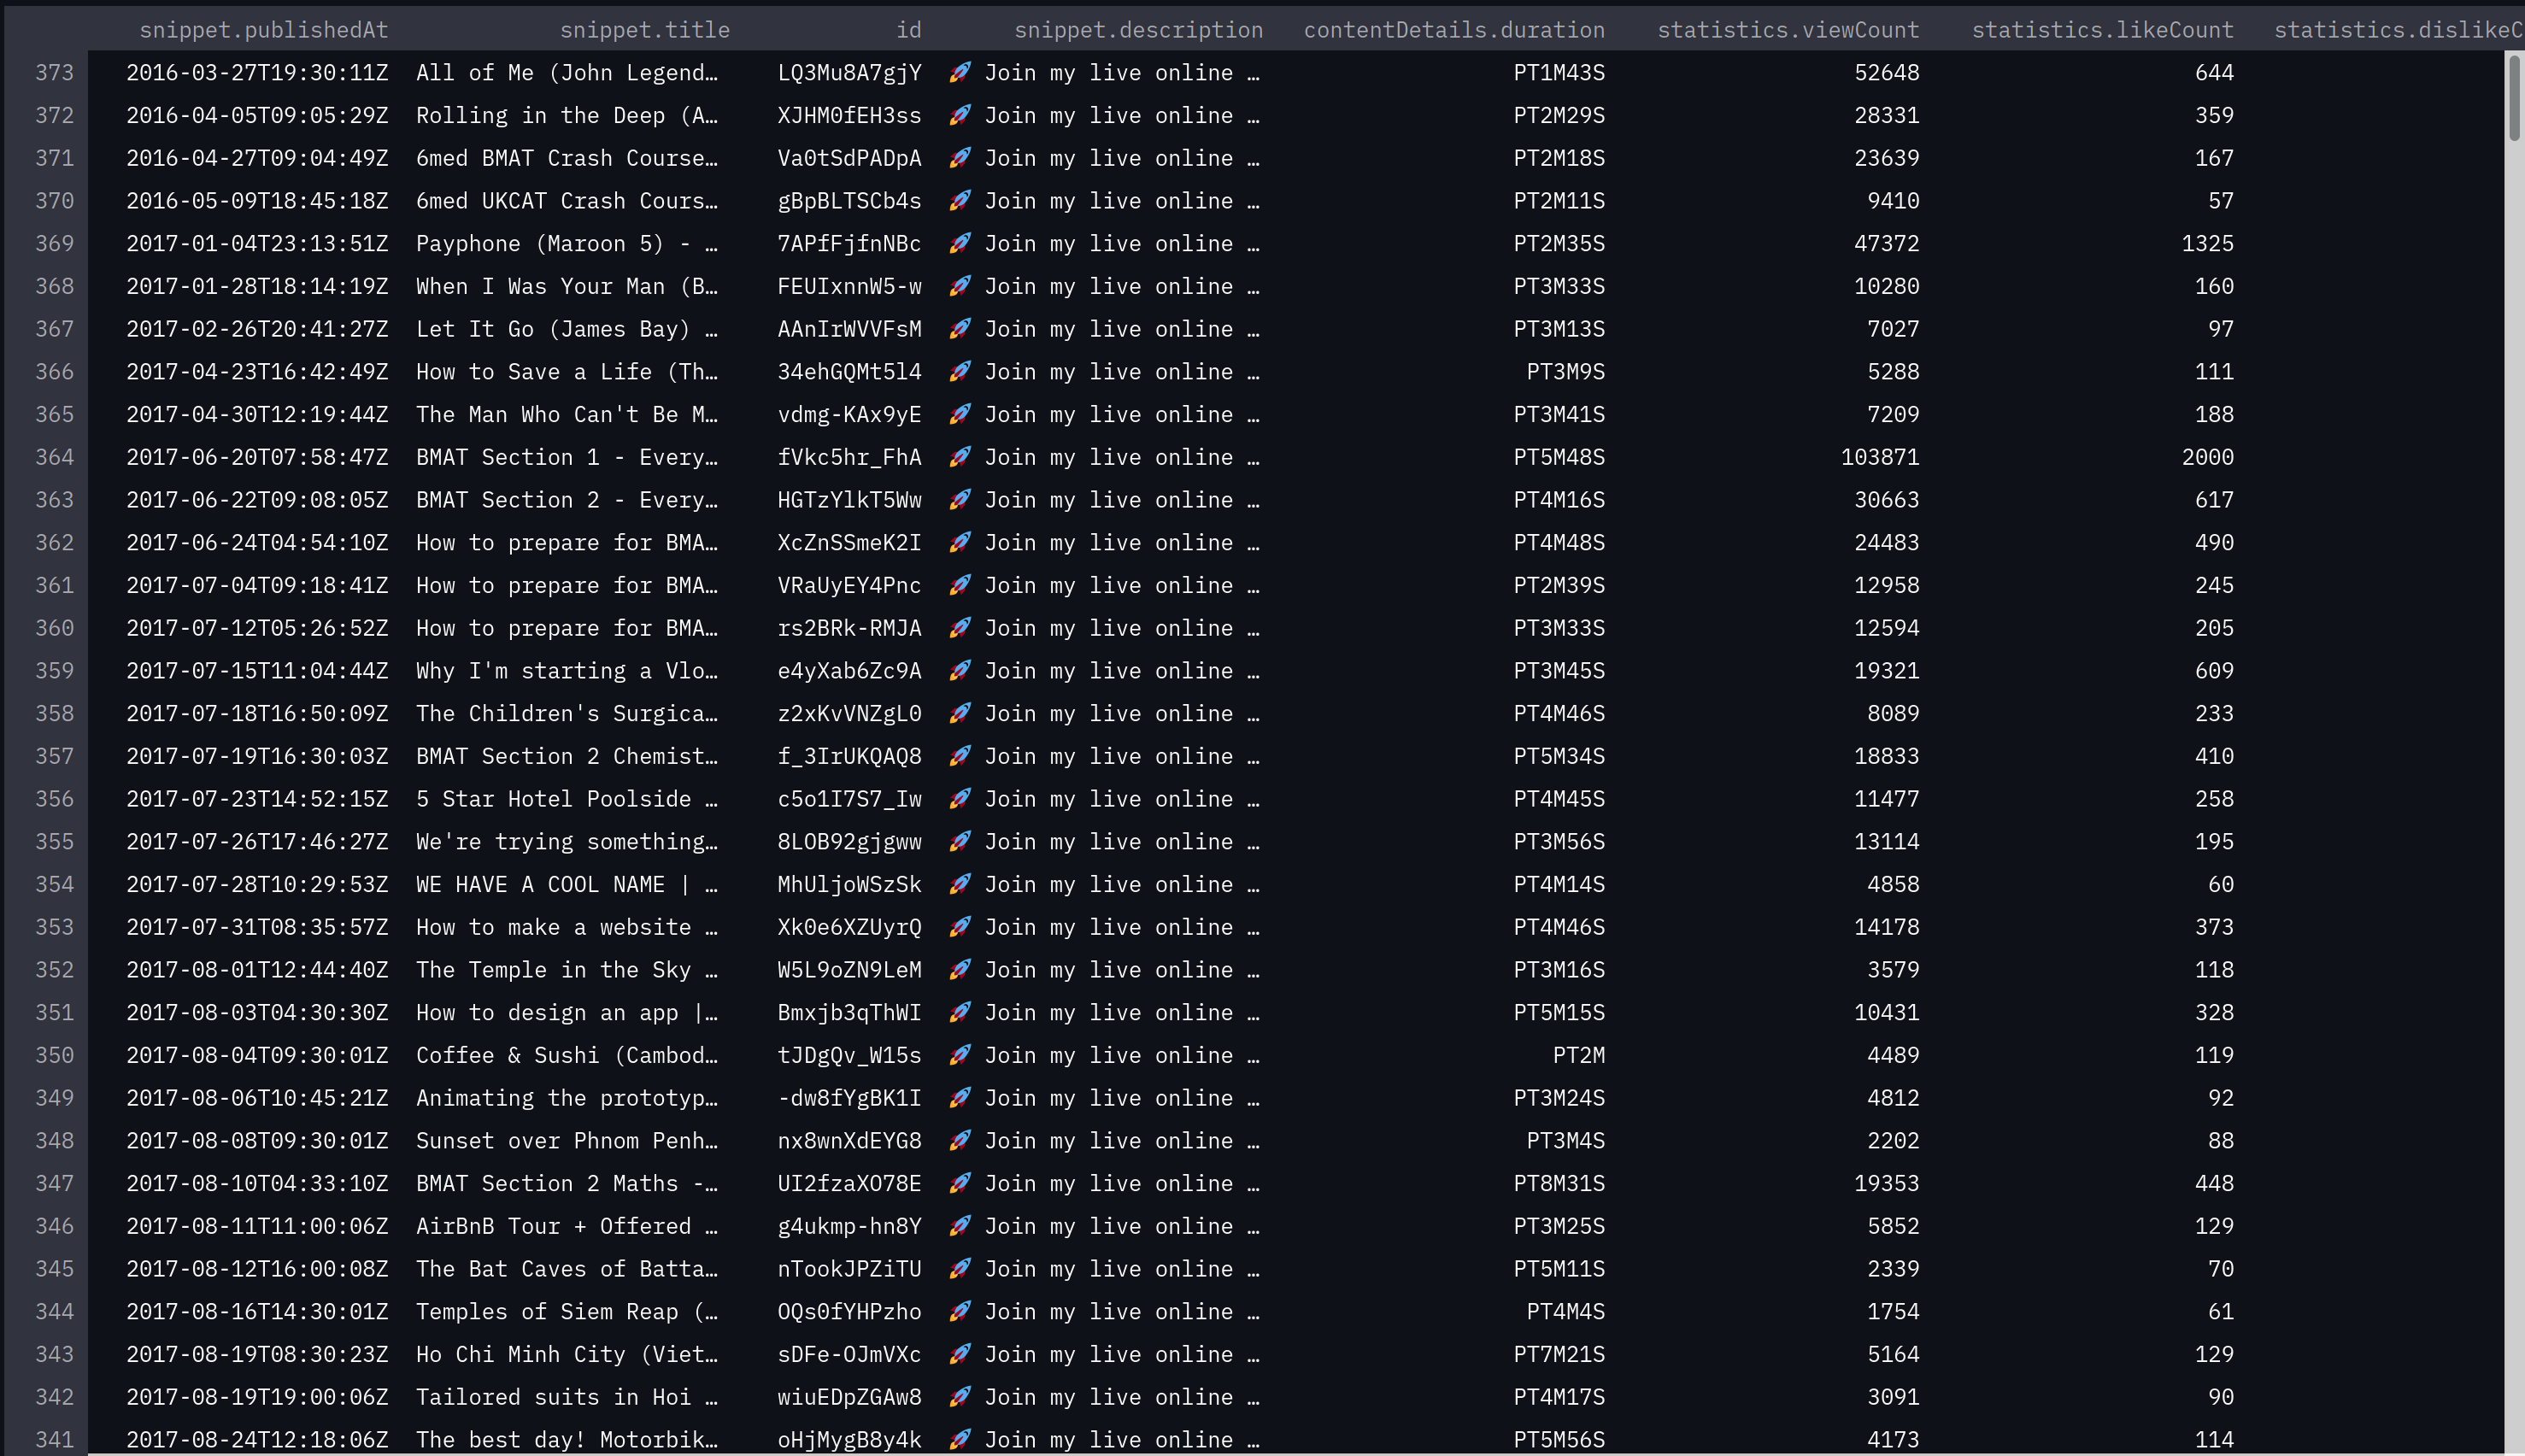
Task: Click like count cell 2000
Action: (x=2207, y=457)
